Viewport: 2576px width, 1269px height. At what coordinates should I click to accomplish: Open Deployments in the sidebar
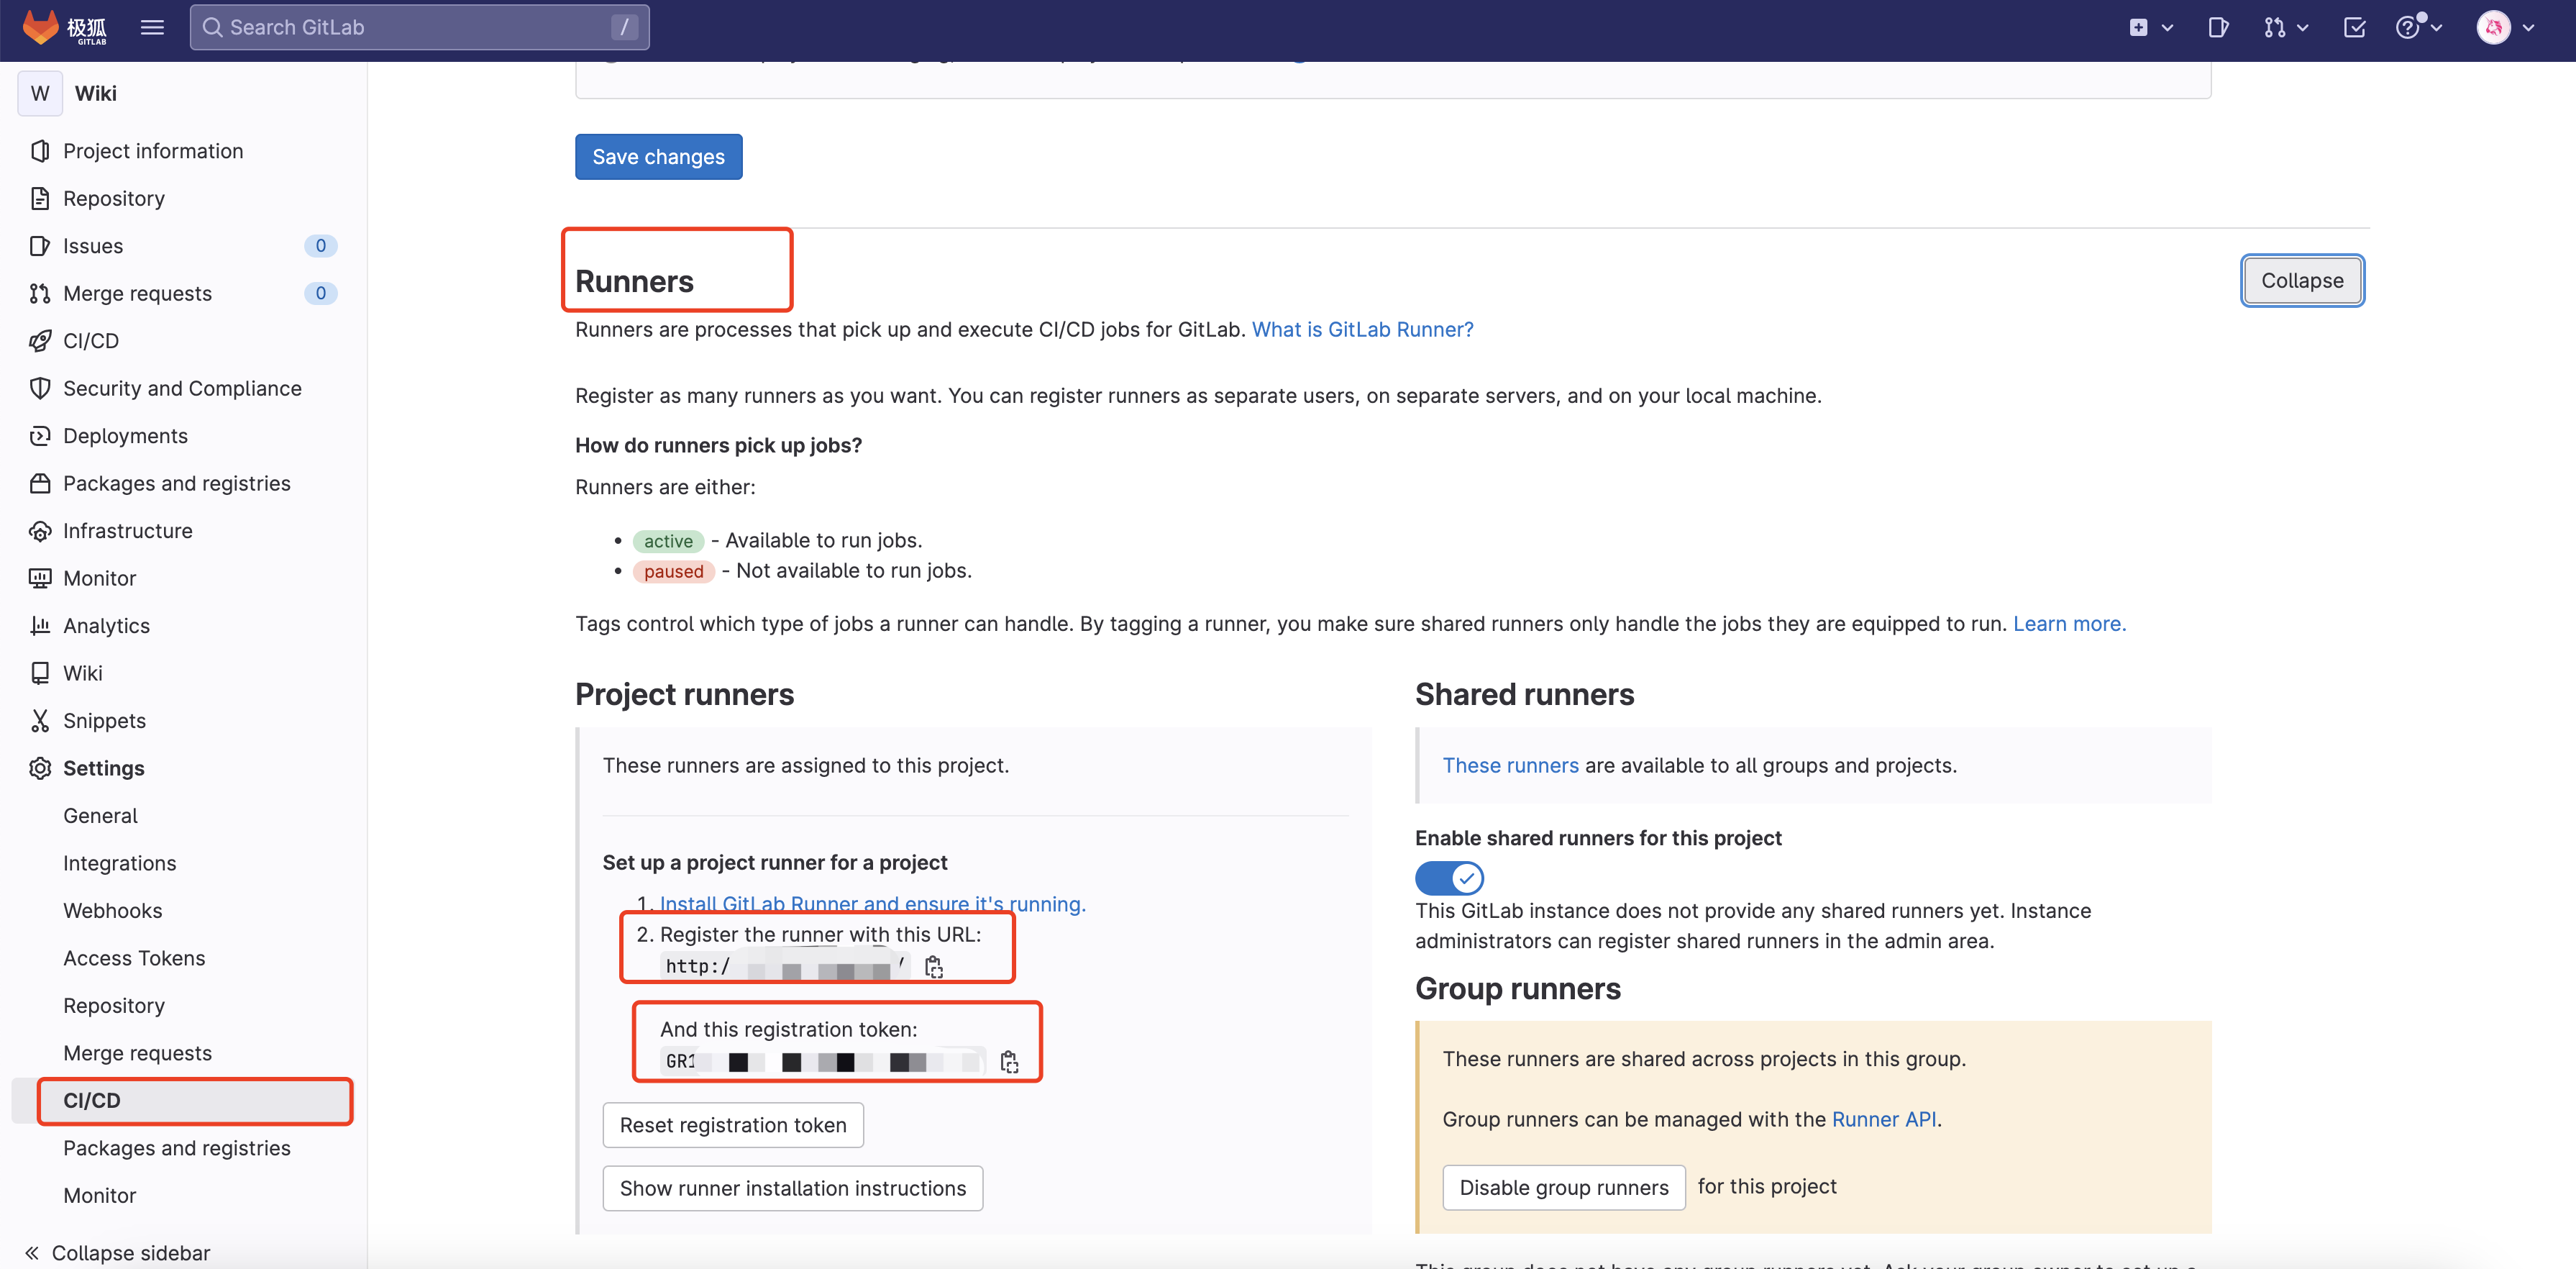[x=125, y=436]
